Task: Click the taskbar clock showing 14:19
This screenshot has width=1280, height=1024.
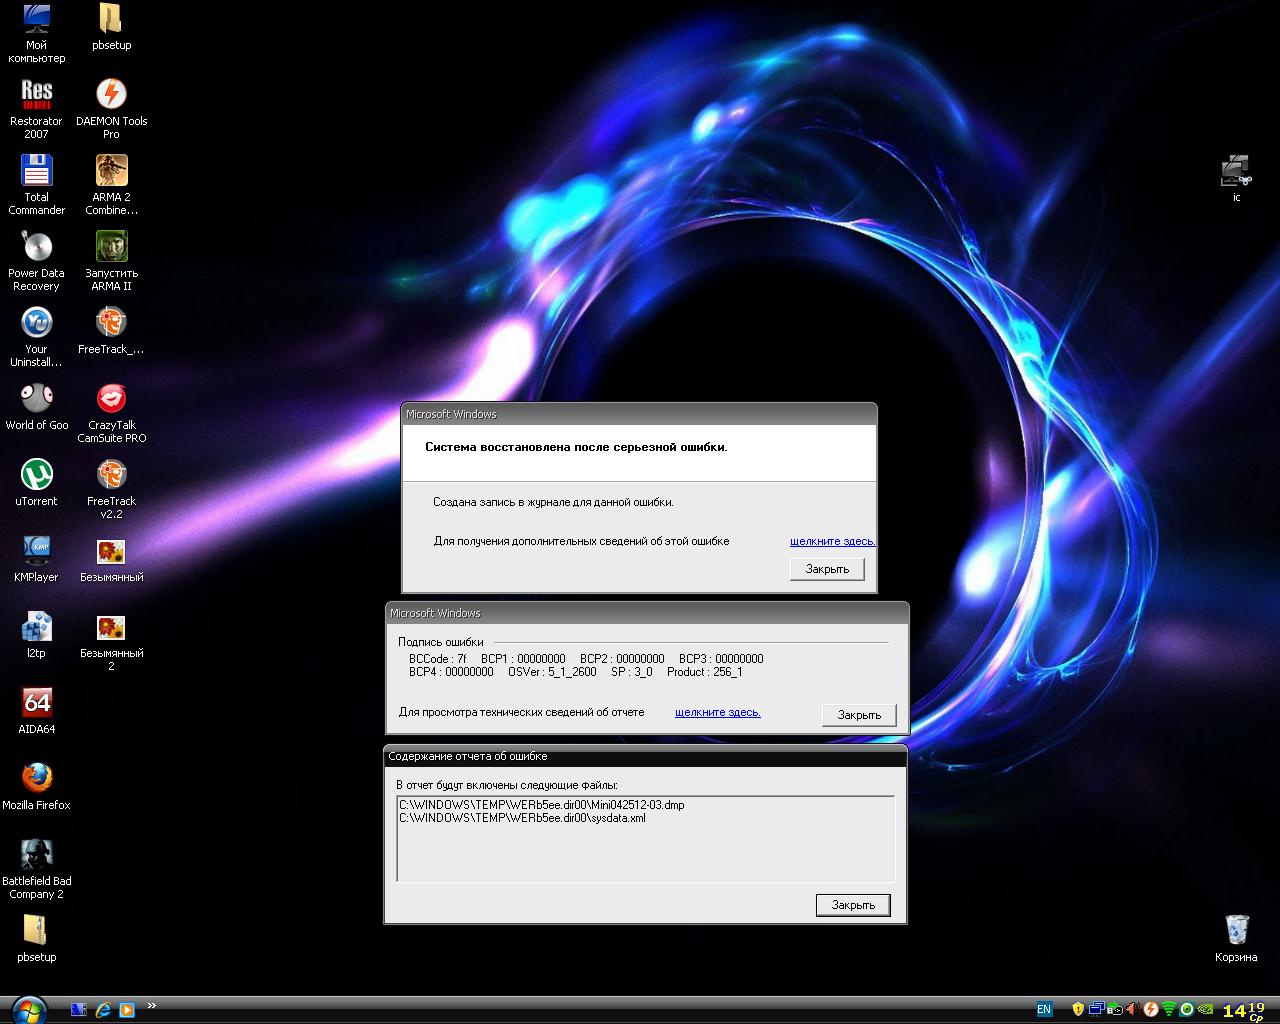Action: coord(1244,1010)
